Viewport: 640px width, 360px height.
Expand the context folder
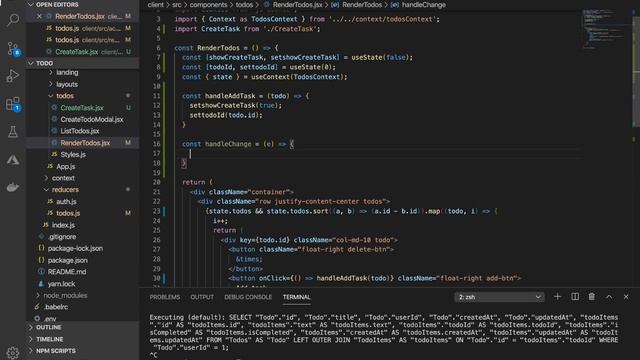point(63,178)
